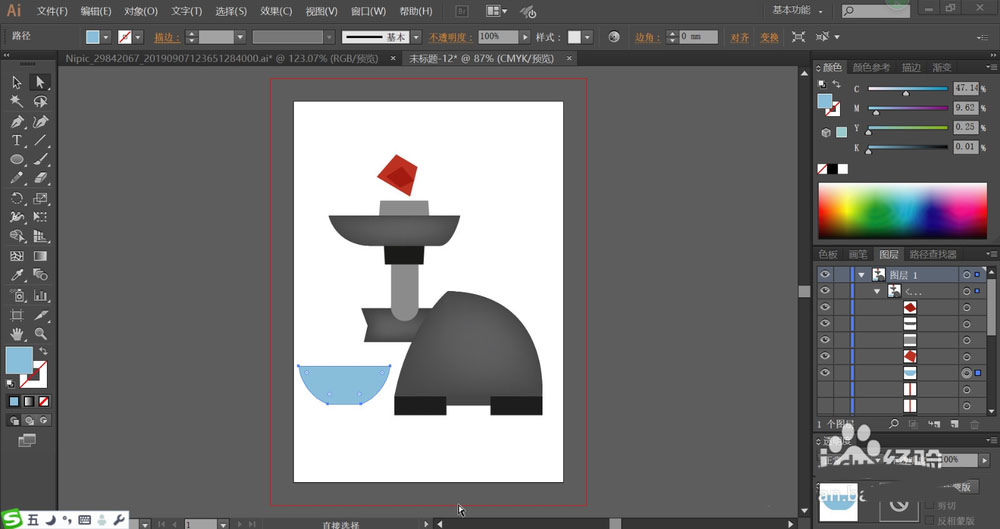Viewport: 1000px width, 529px height.
Task: Set toolbox paint mode to Gradient
Action: point(29,401)
